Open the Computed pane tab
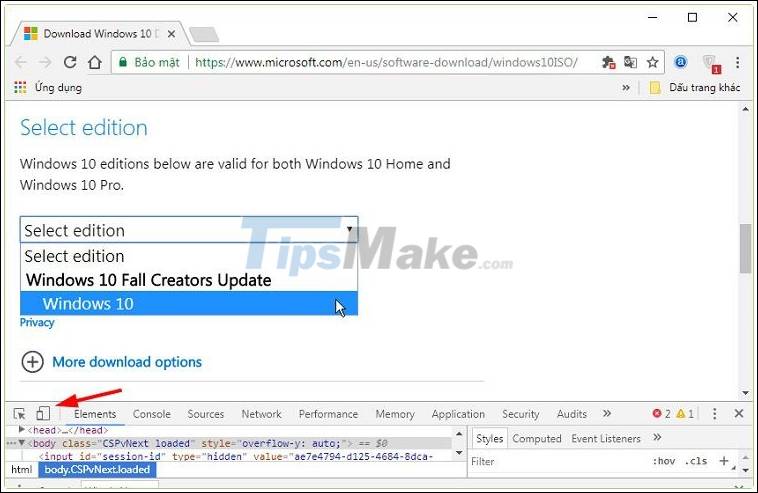The width and height of the screenshot is (758, 493). coord(537,438)
